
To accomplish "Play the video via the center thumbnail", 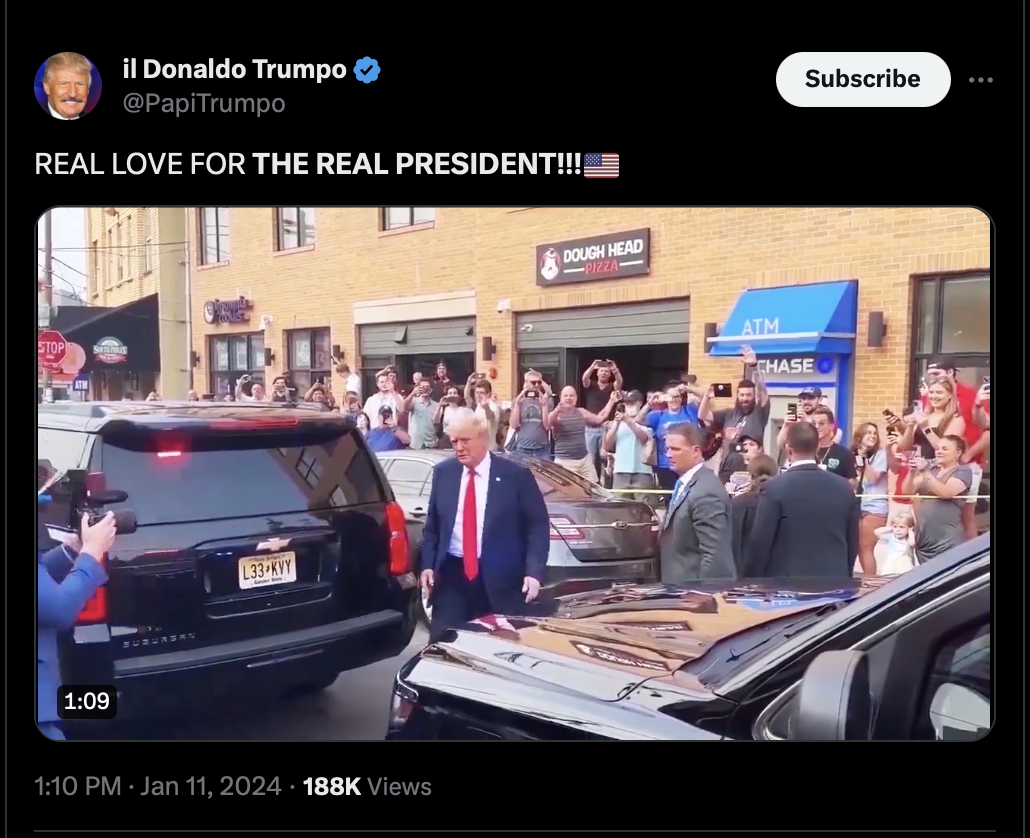I will coord(514,474).
